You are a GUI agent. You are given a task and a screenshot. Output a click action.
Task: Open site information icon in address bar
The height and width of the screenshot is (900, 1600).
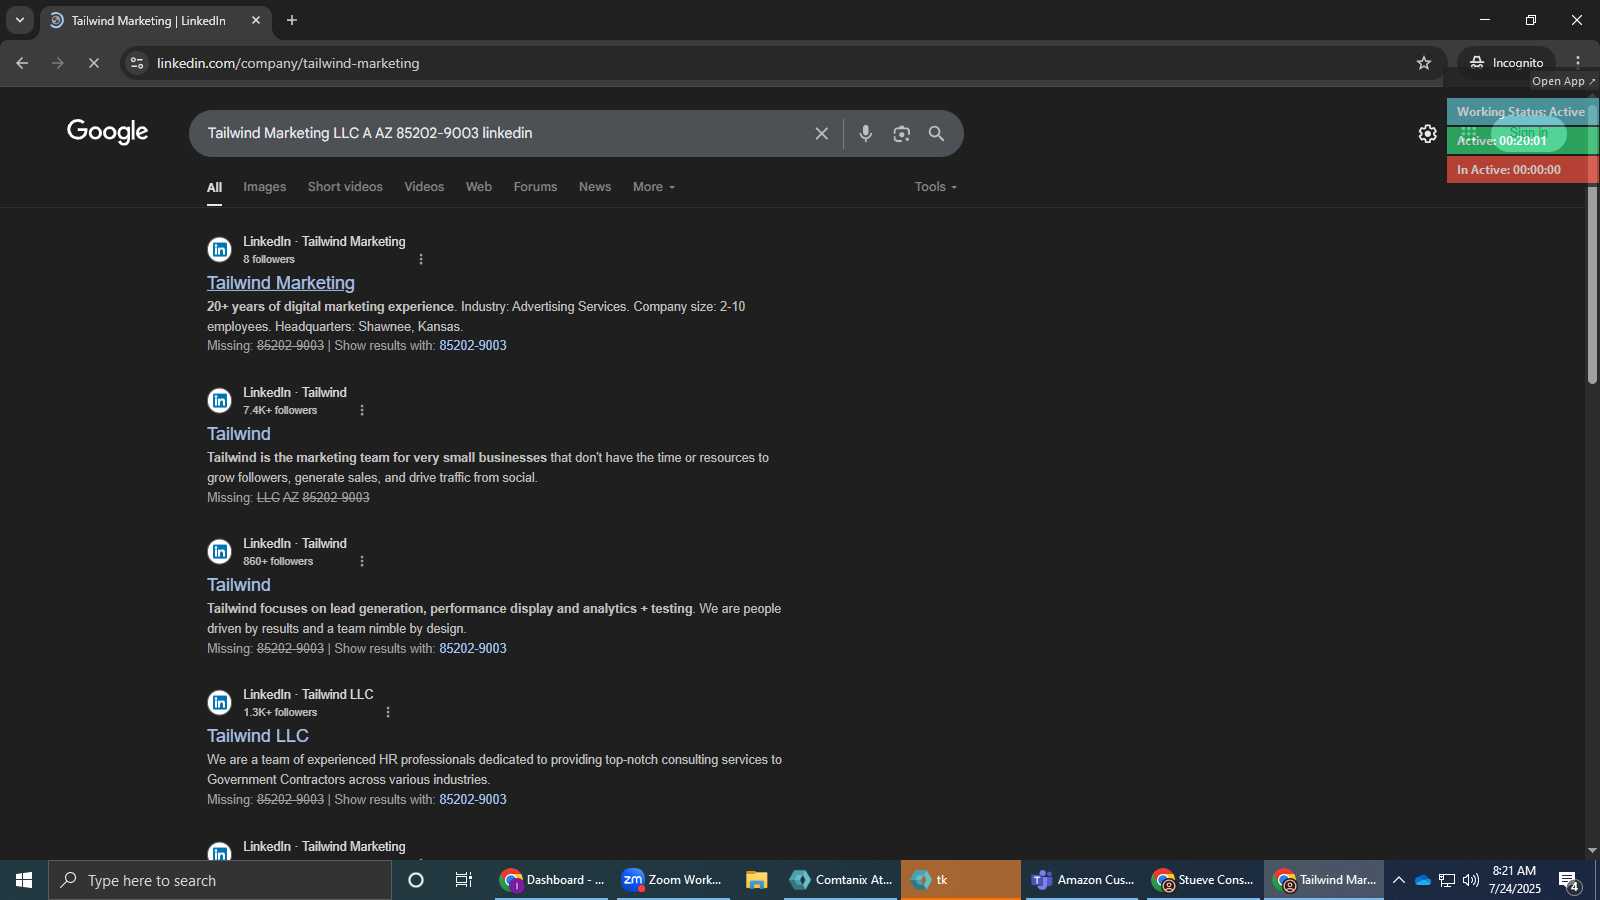(137, 63)
